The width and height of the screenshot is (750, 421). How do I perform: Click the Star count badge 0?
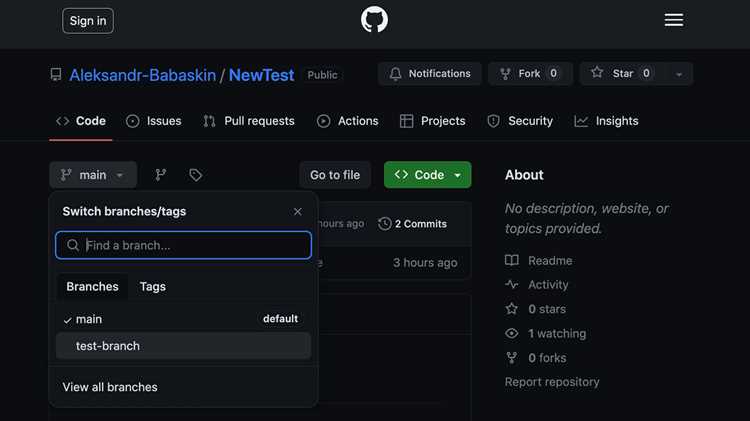pyautogui.click(x=646, y=74)
